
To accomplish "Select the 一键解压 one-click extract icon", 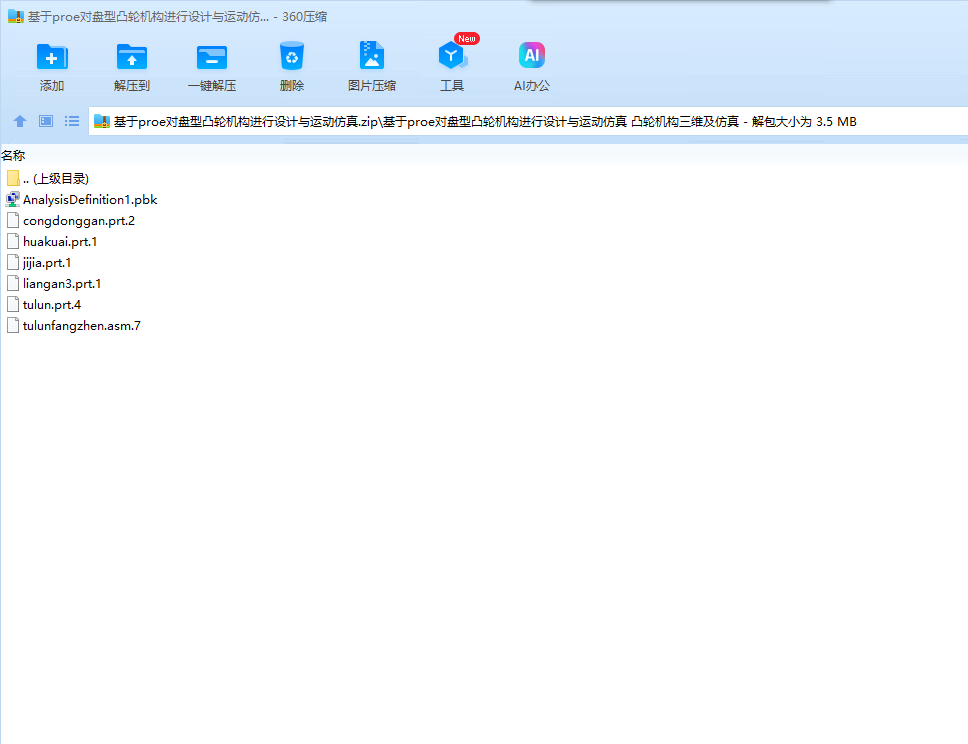I will 212,57.
